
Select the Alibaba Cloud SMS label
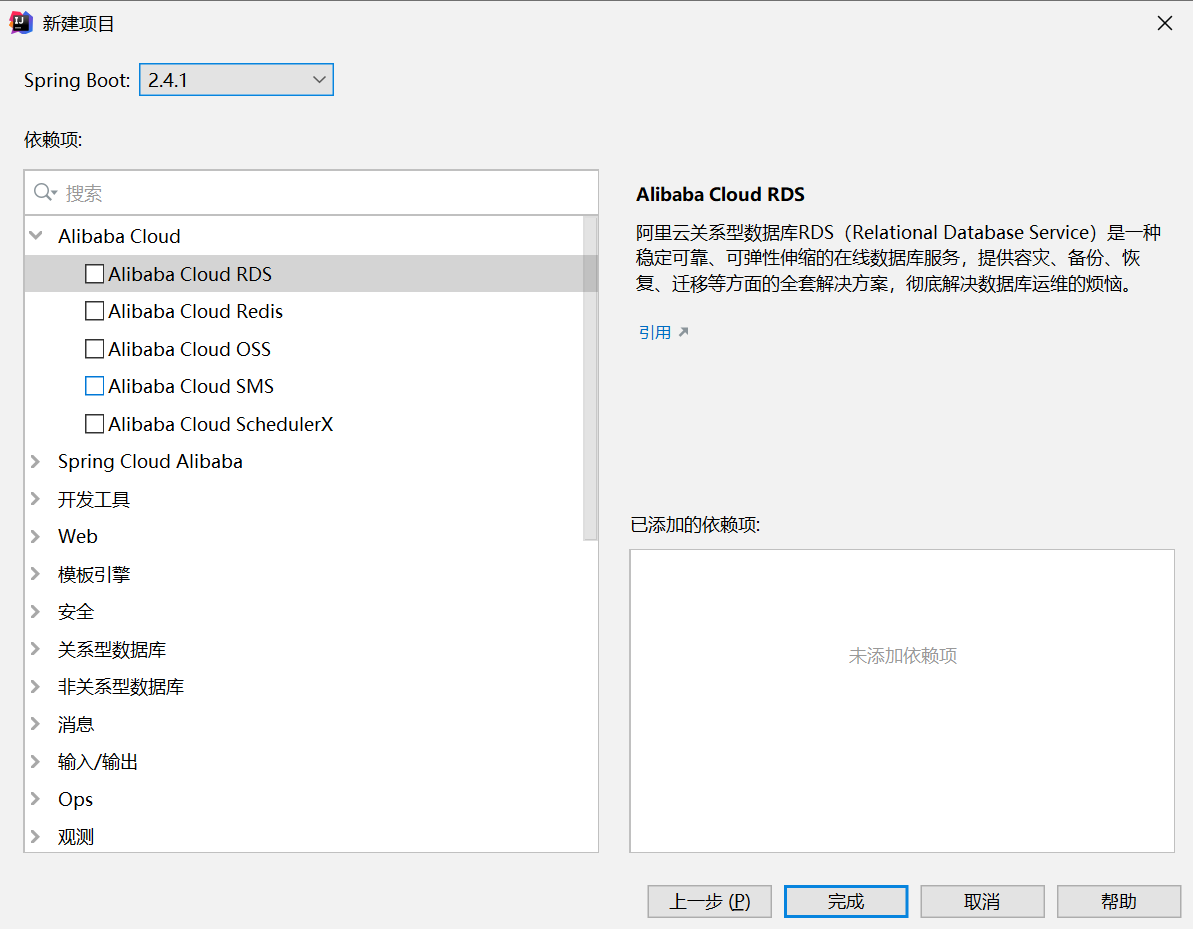(x=191, y=387)
